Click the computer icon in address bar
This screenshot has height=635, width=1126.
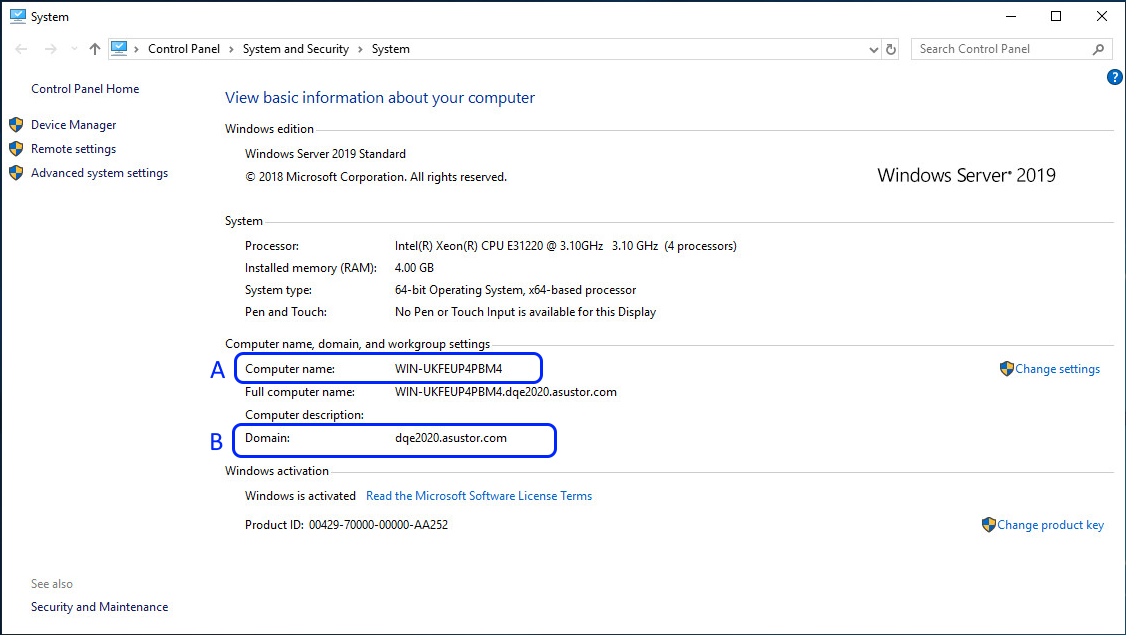coord(119,48)
